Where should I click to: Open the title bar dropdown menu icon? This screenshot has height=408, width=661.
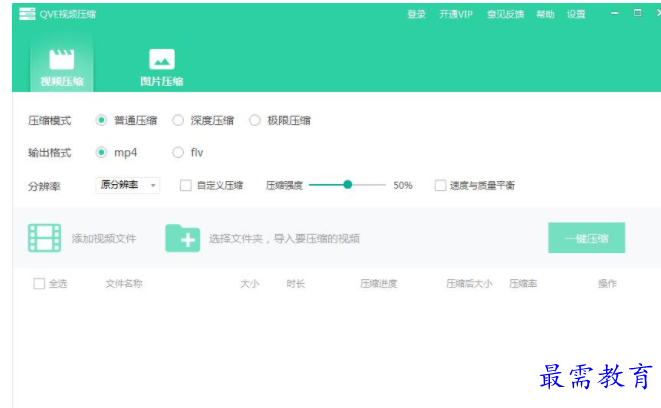click(612, 14)
